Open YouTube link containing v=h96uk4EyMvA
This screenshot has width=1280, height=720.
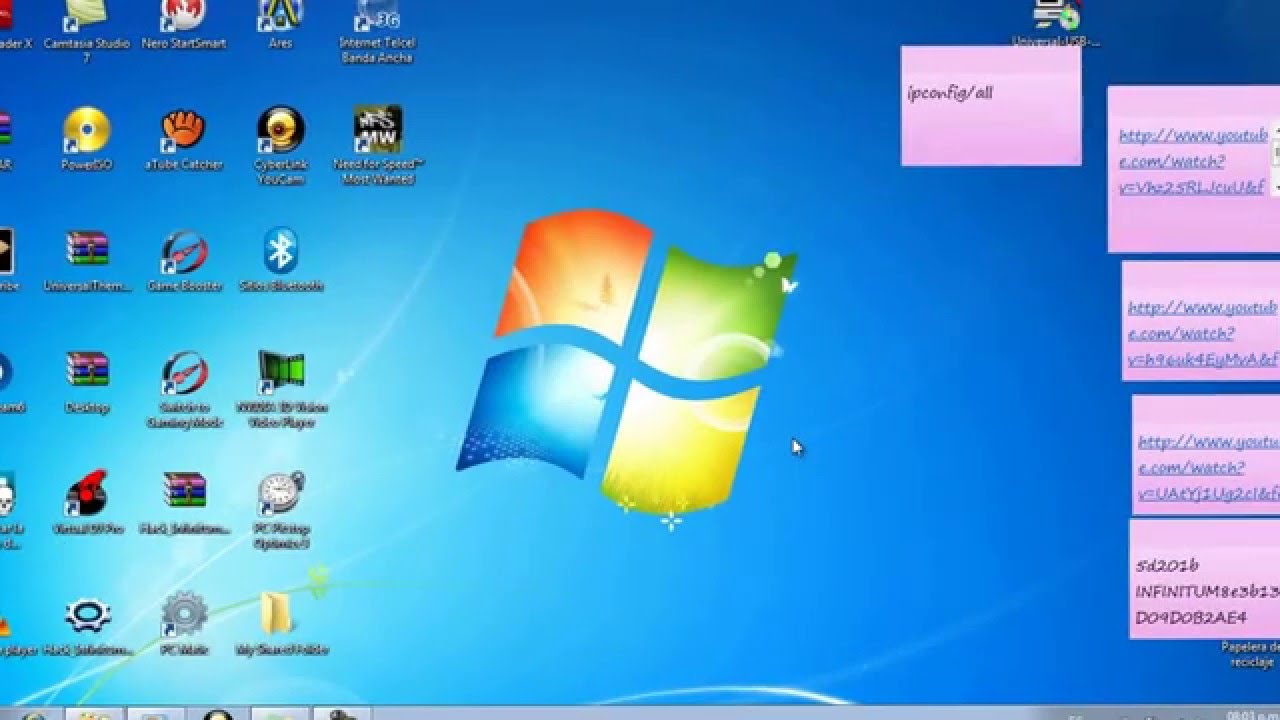[x=1203, y=334]
